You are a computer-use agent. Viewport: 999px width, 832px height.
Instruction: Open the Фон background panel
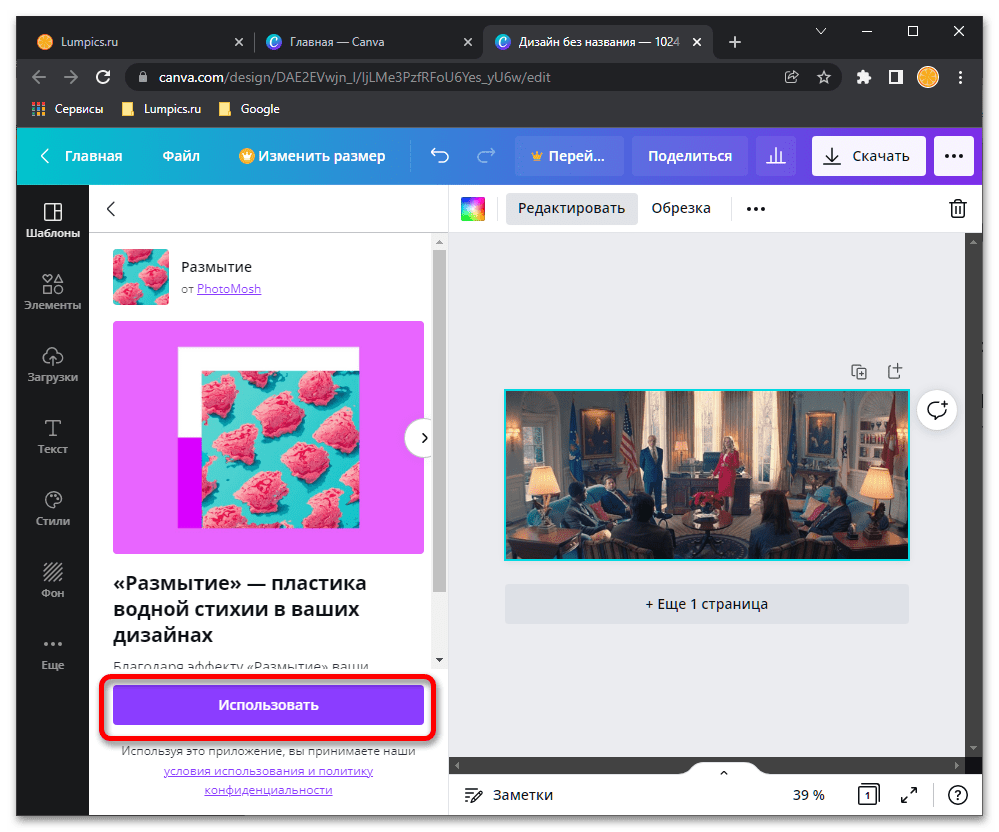[x=53, y=580]
